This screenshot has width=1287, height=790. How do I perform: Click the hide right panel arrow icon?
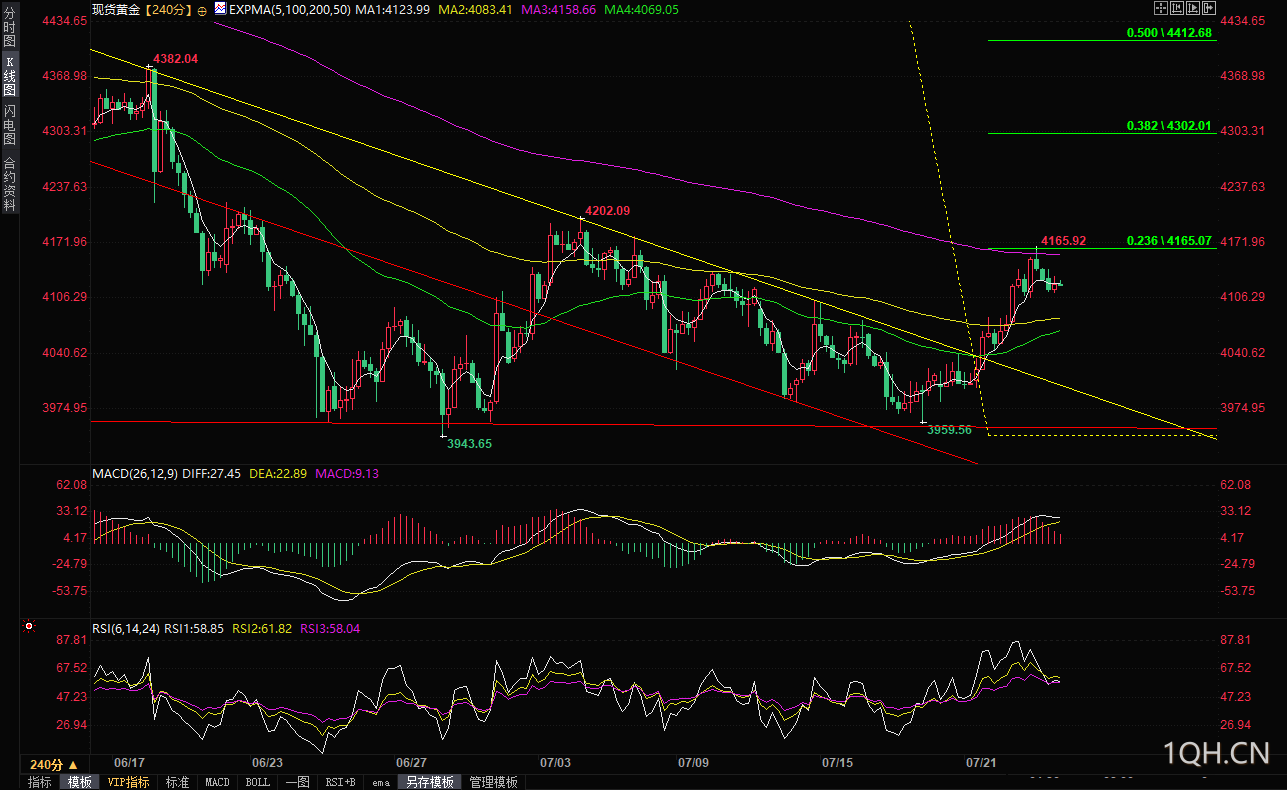click(x=1209, y=8)
